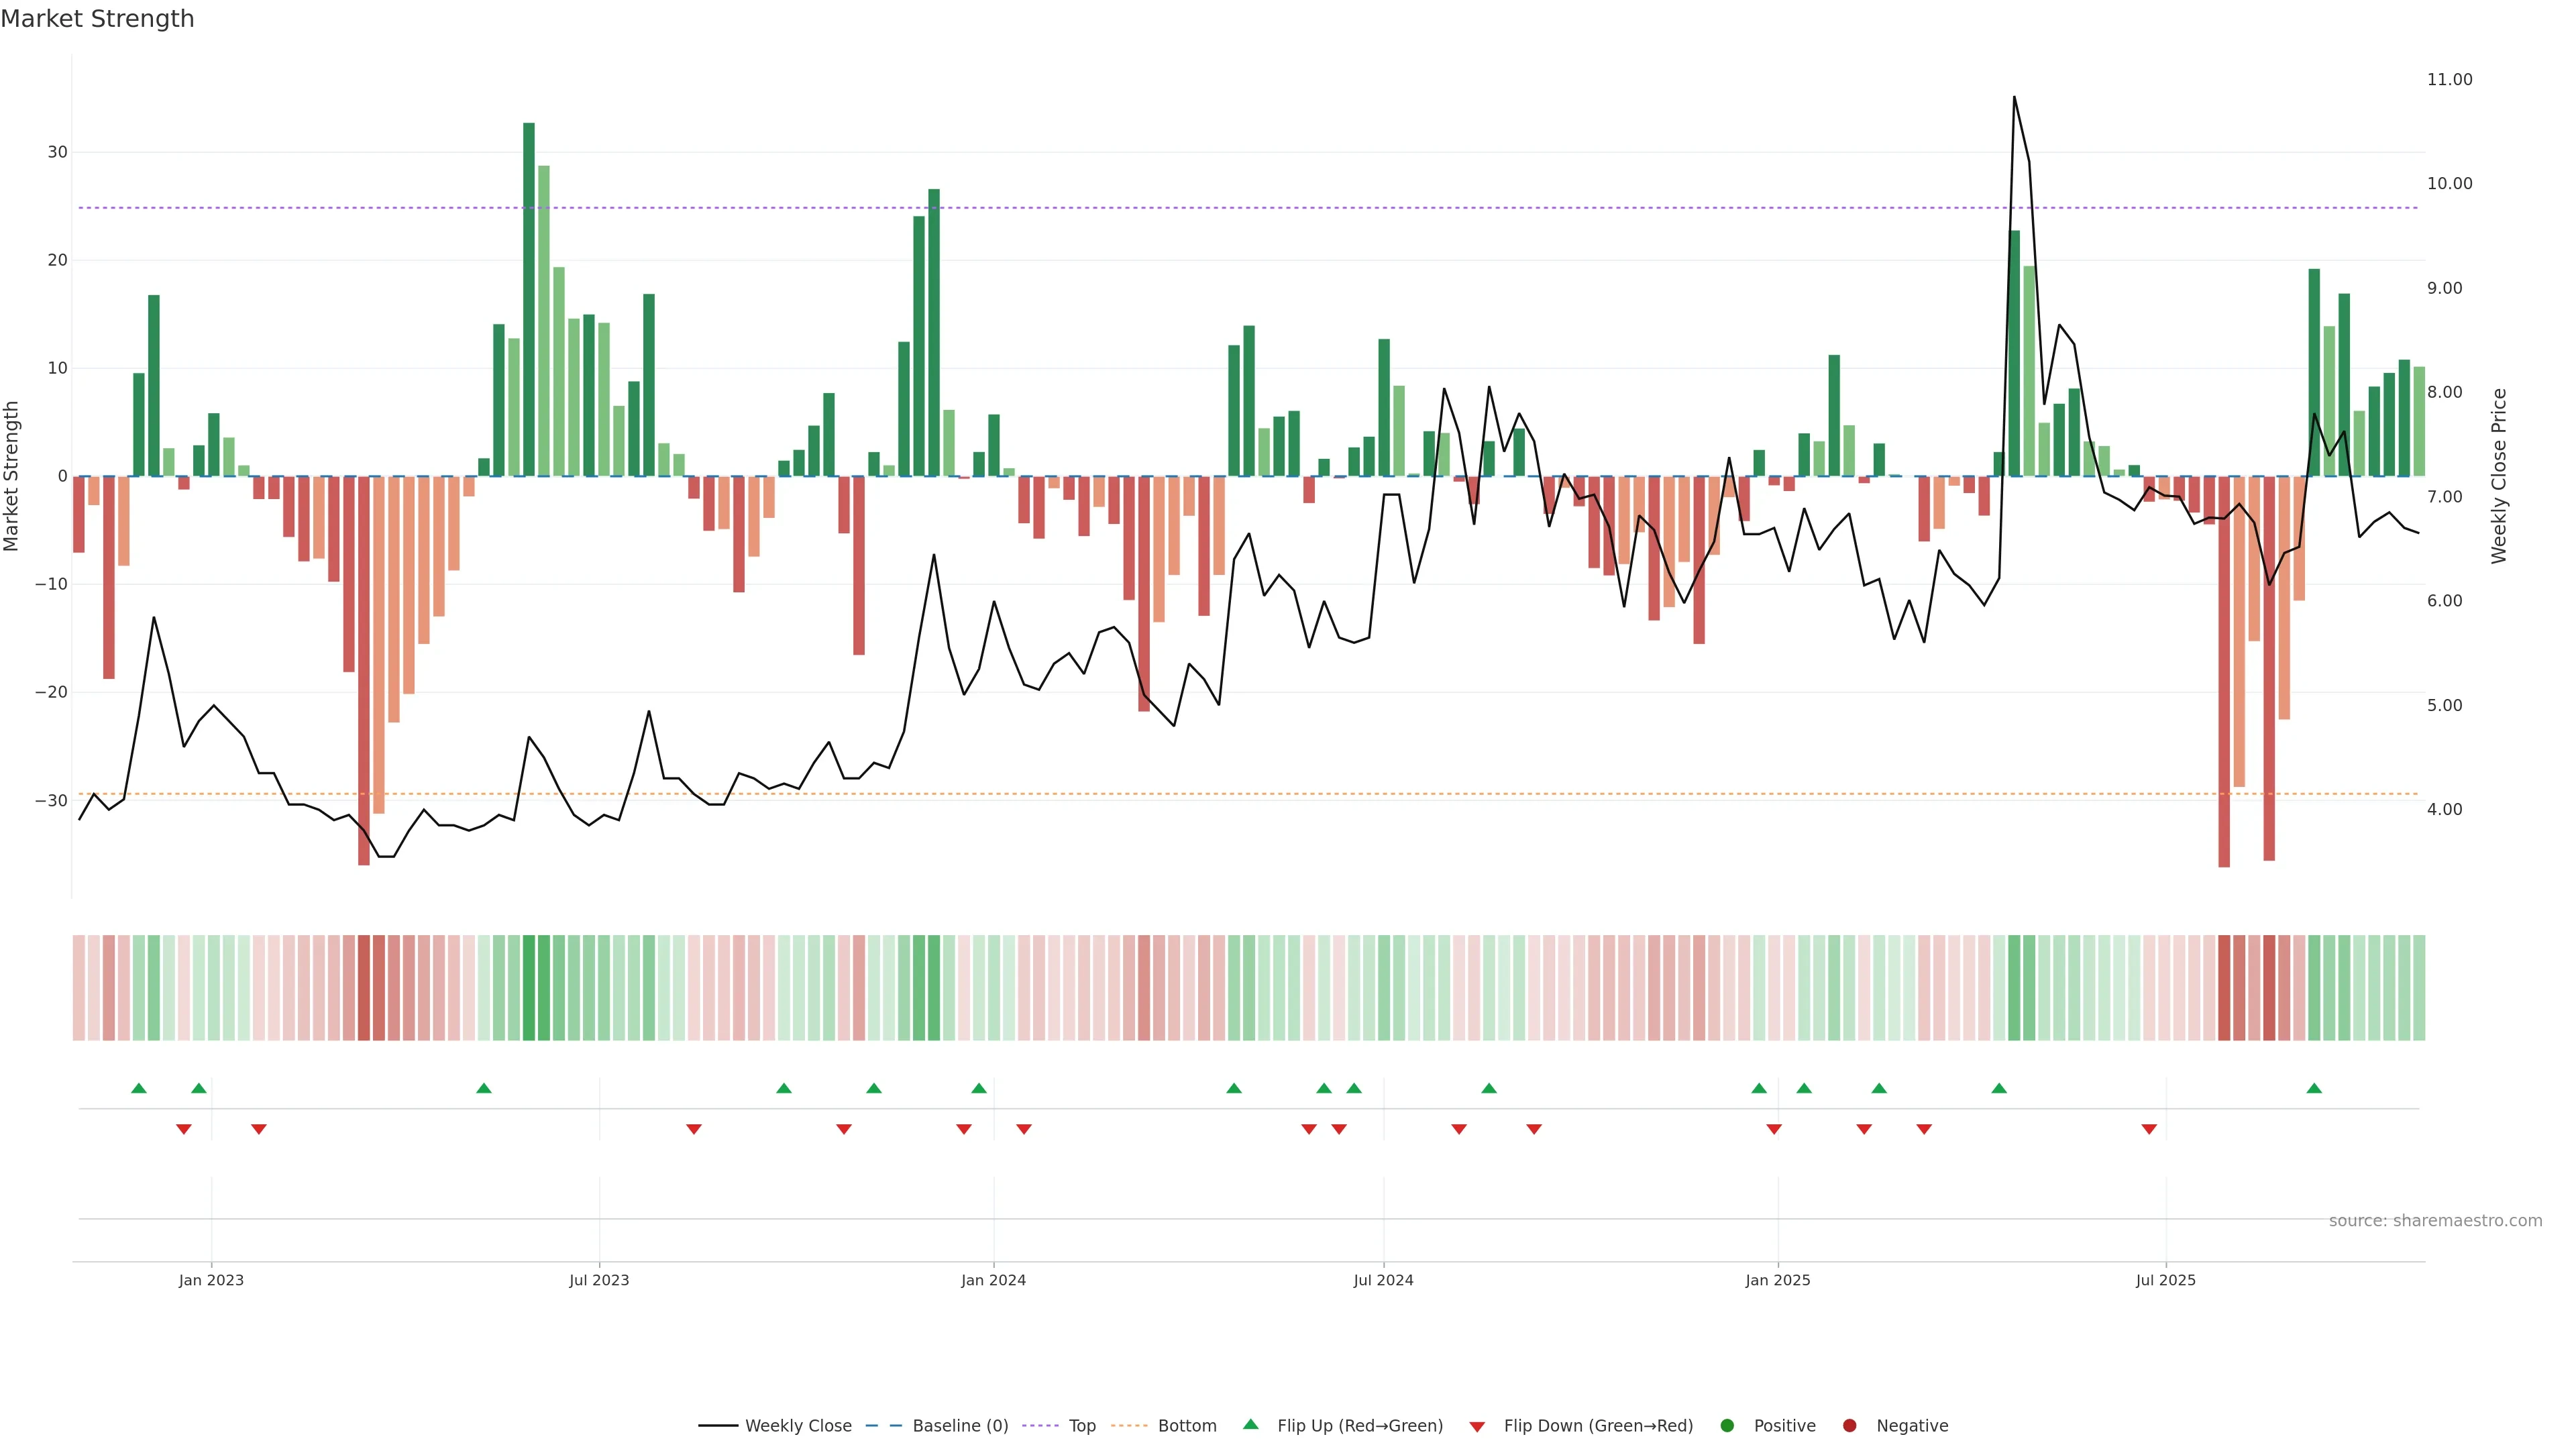Click Flip Down red triangle legend icon
The height and width of the screenshot is (1449, 2576).
(x=1477, y=1426)
